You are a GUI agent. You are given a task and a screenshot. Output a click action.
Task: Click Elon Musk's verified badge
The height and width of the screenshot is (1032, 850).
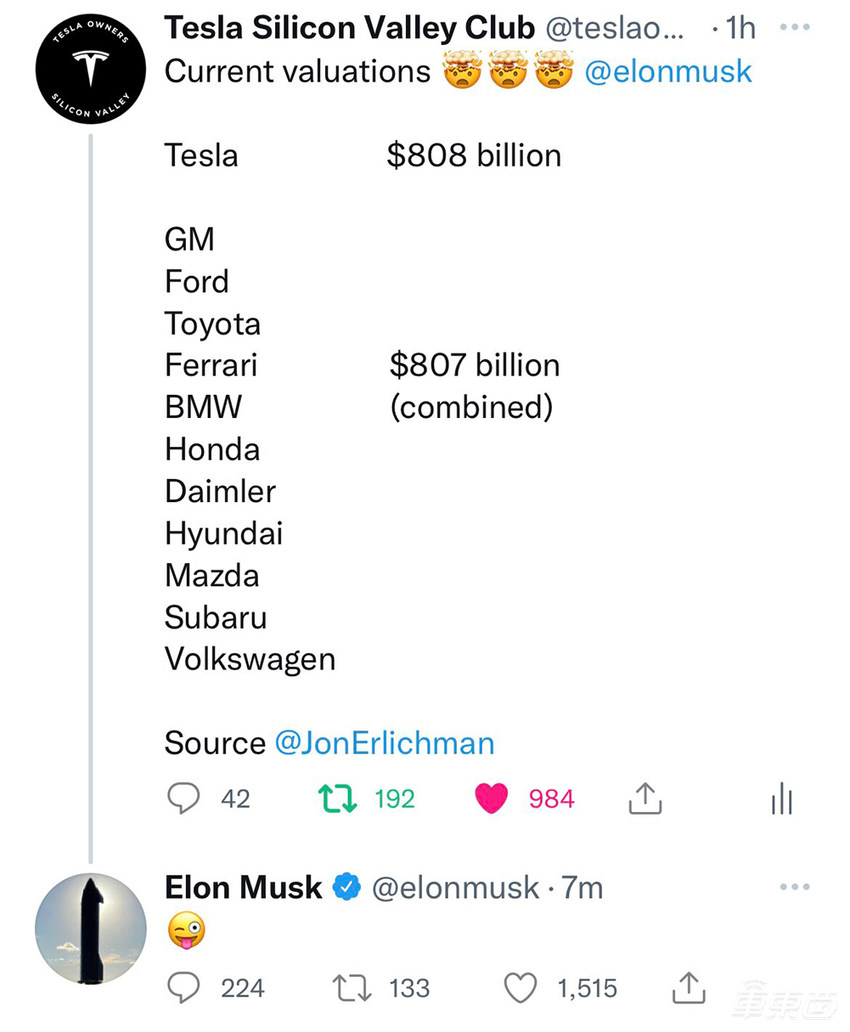[346, 887]
